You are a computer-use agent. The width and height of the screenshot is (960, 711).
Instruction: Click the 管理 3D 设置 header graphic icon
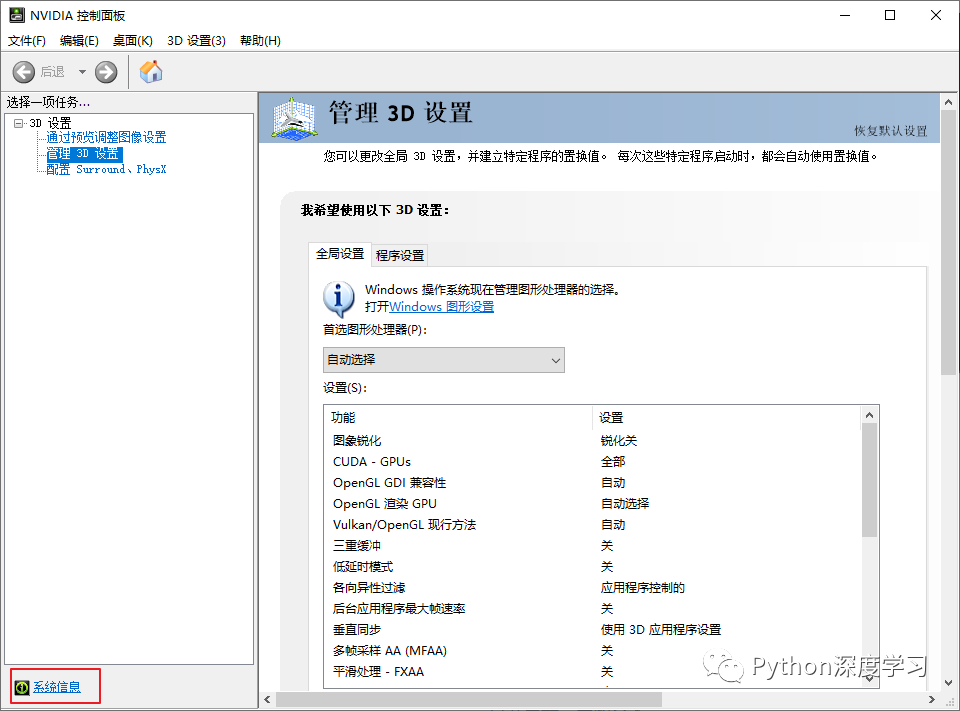[x=291, y=117]
